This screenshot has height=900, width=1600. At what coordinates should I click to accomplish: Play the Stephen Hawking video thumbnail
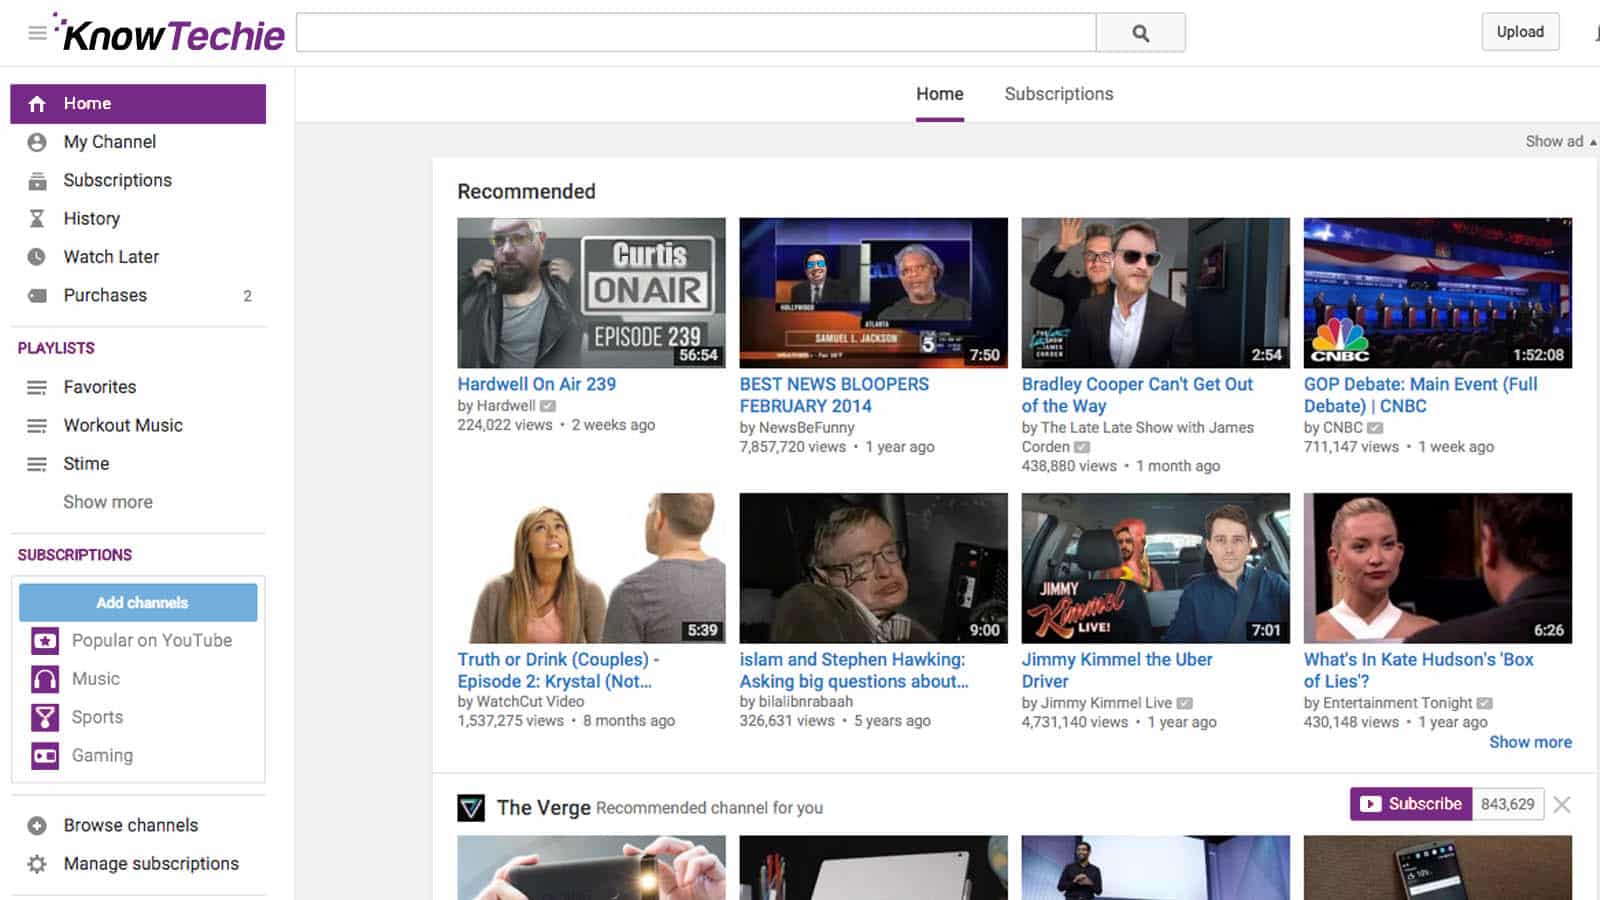[x=873, y=568]
